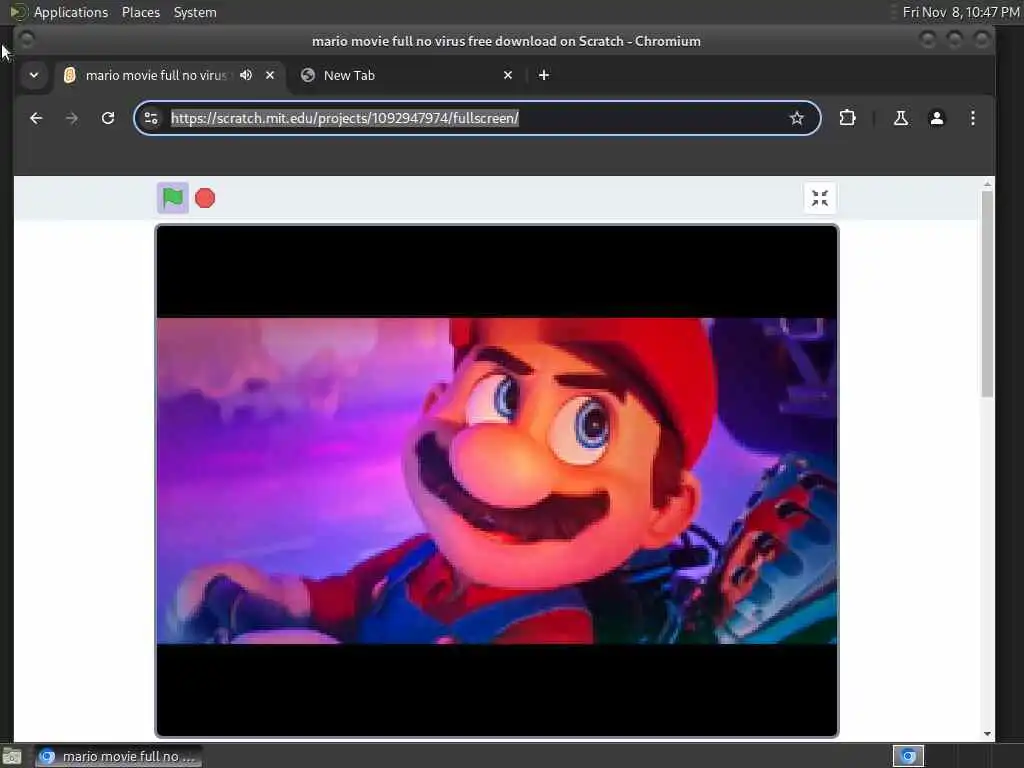
Task: Click the forward navigation arrow
Action: point(72,118)
